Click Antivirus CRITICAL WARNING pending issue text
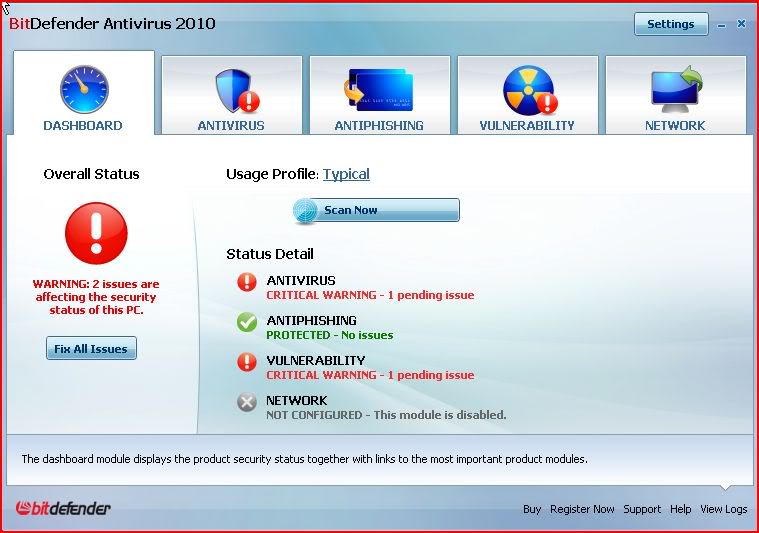The width and height of the screenshot is (759, 533). click(370, 295)
